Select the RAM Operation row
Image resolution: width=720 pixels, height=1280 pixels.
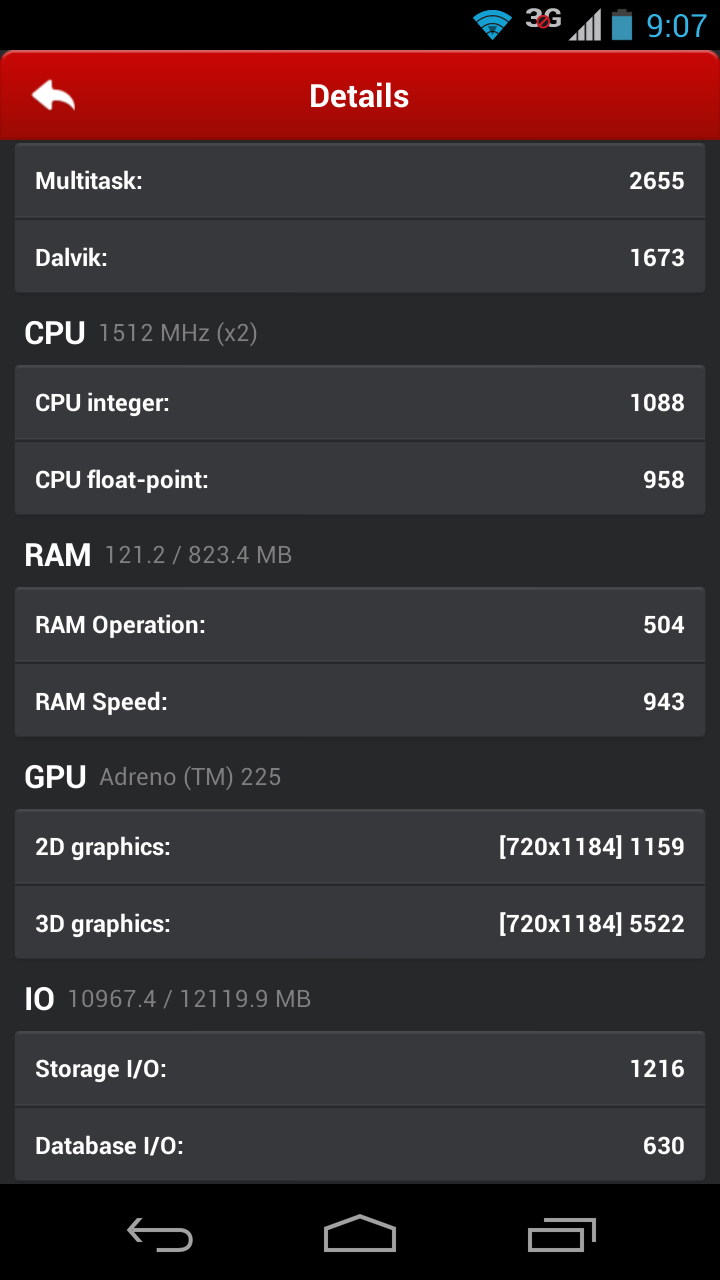360,625
